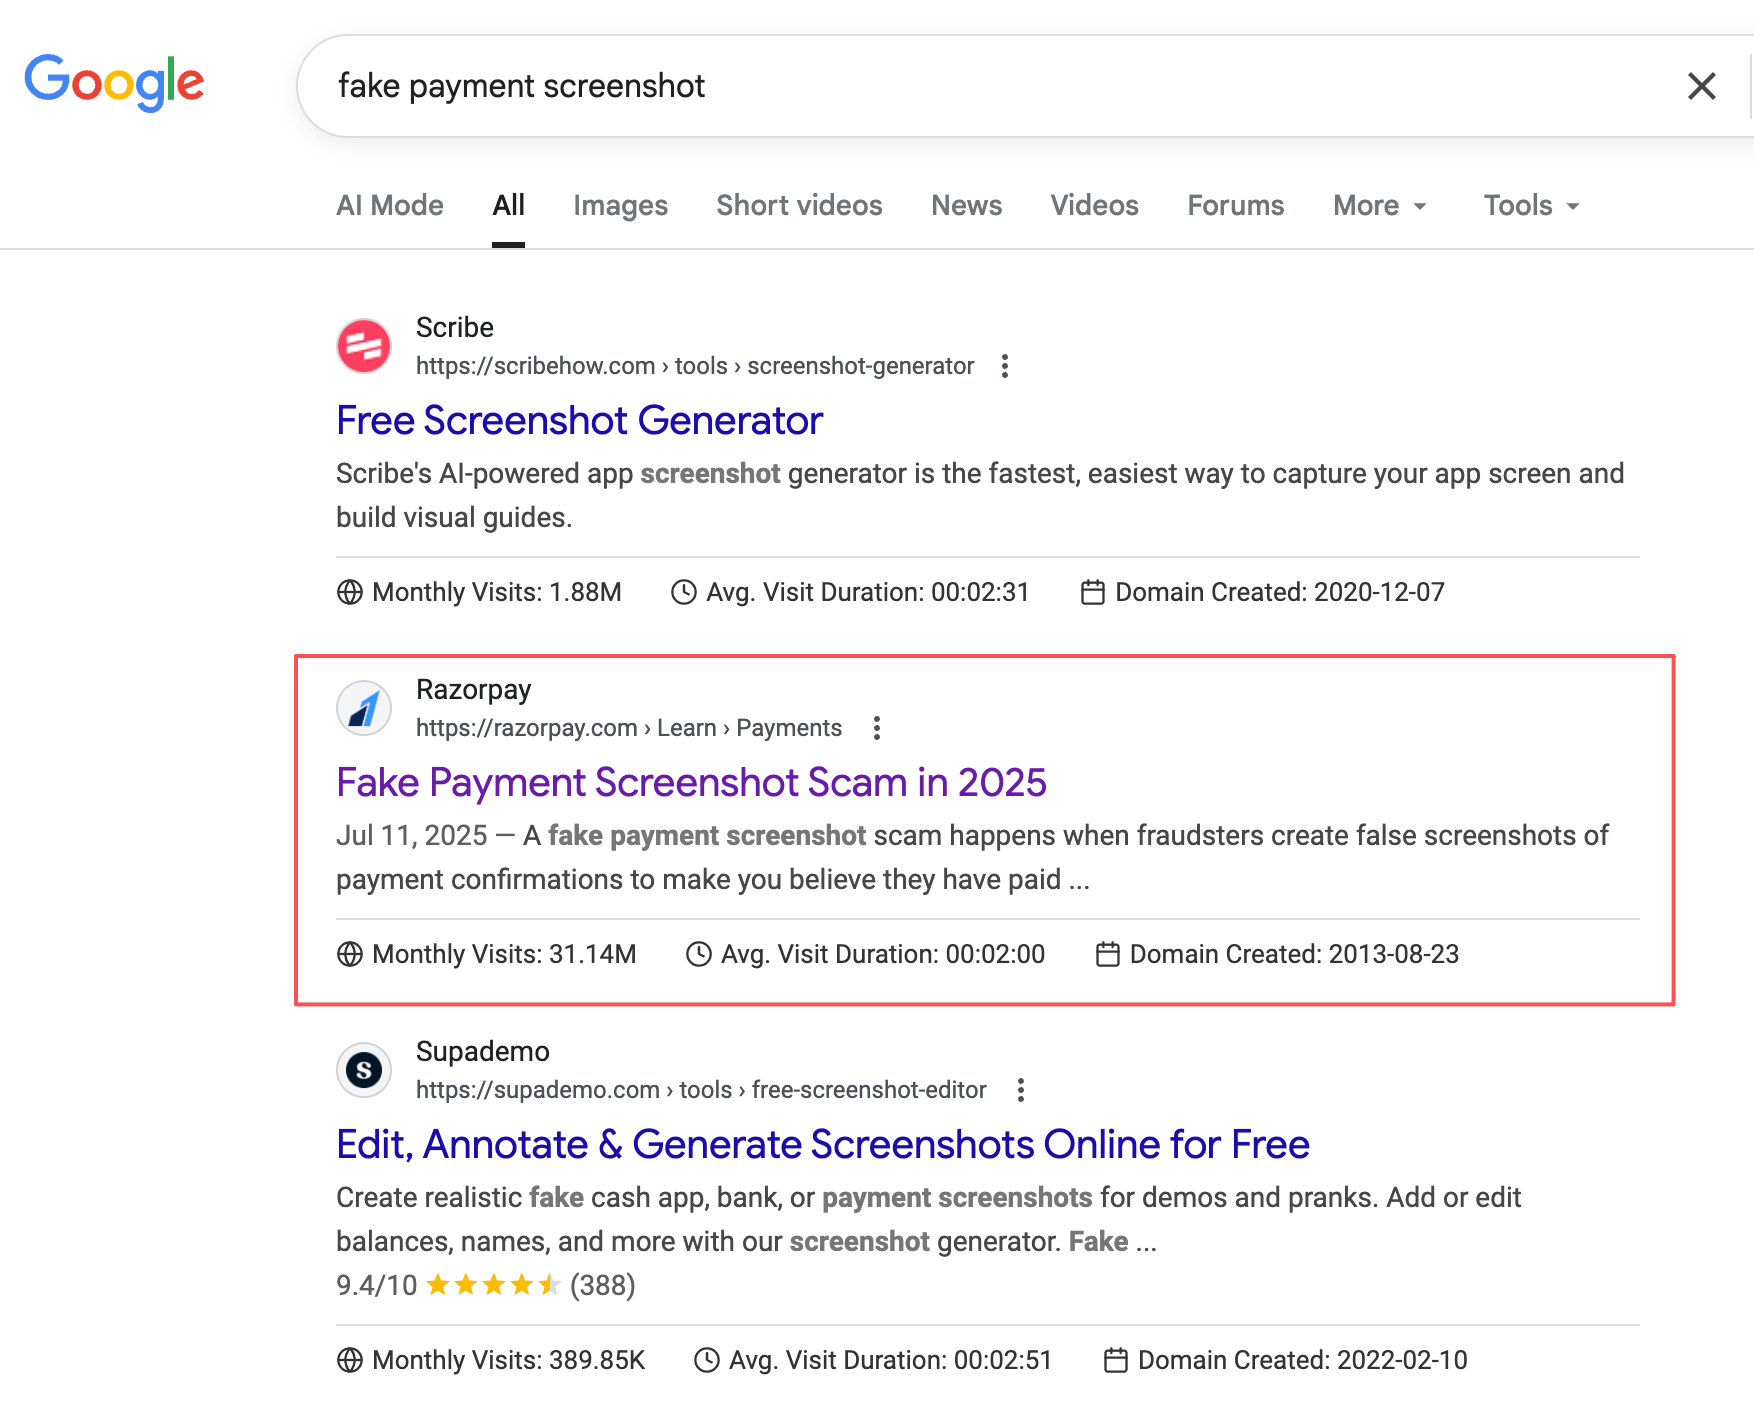Open the Free Screenshot Generator link
Image resolution: width=1754 pixels, height=1416 pixels.
click(x=579, y=420)
